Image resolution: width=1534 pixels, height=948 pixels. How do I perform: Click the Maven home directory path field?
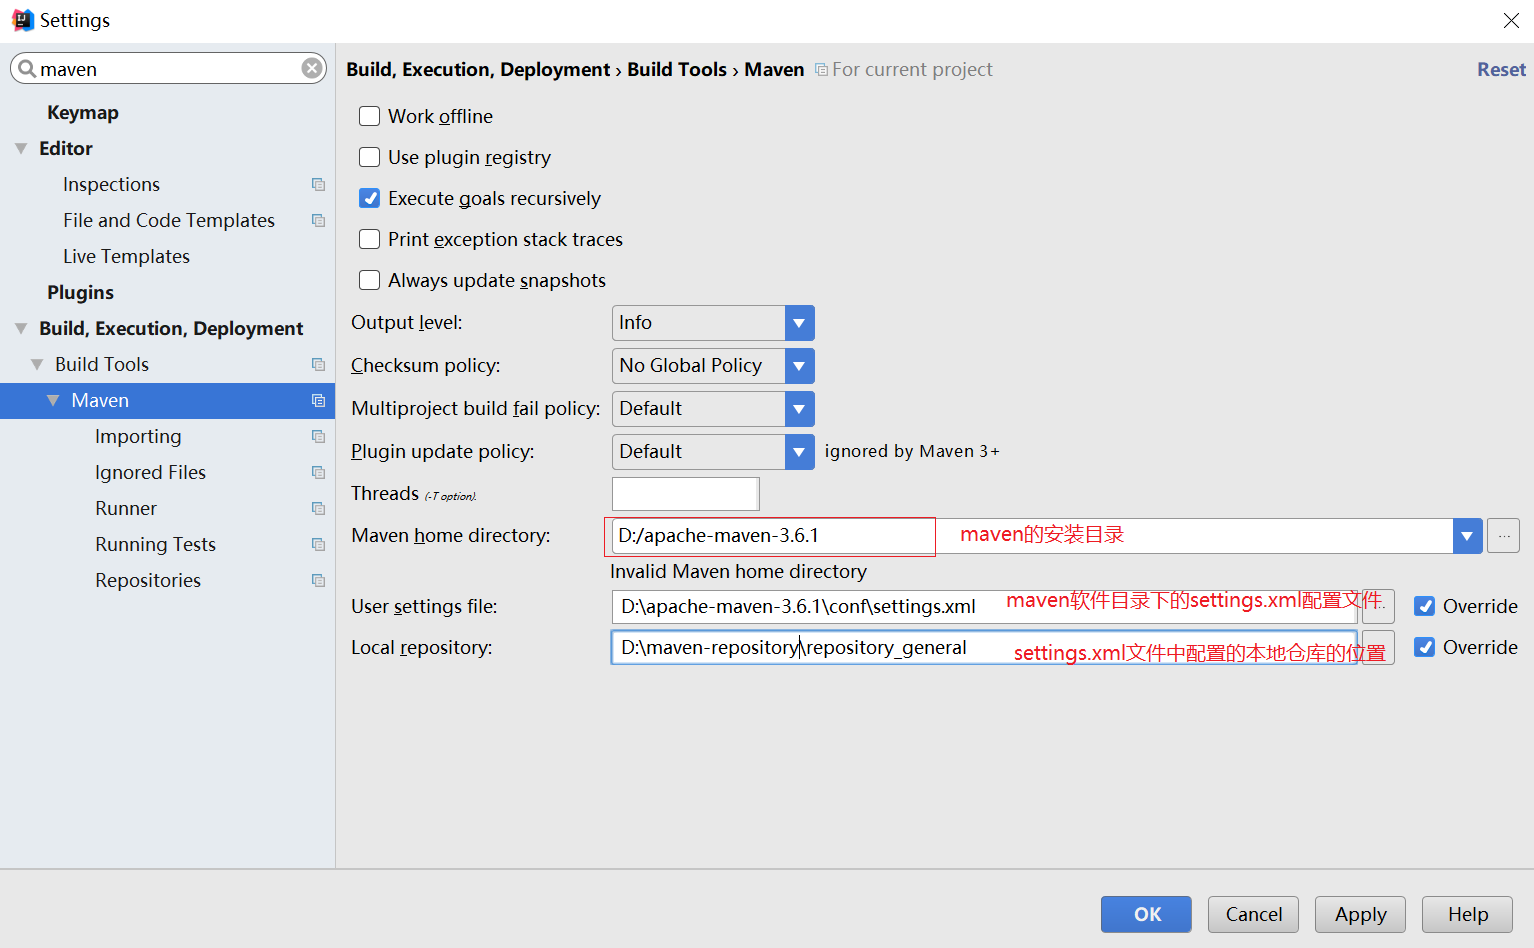click(x=1031, y=536)
